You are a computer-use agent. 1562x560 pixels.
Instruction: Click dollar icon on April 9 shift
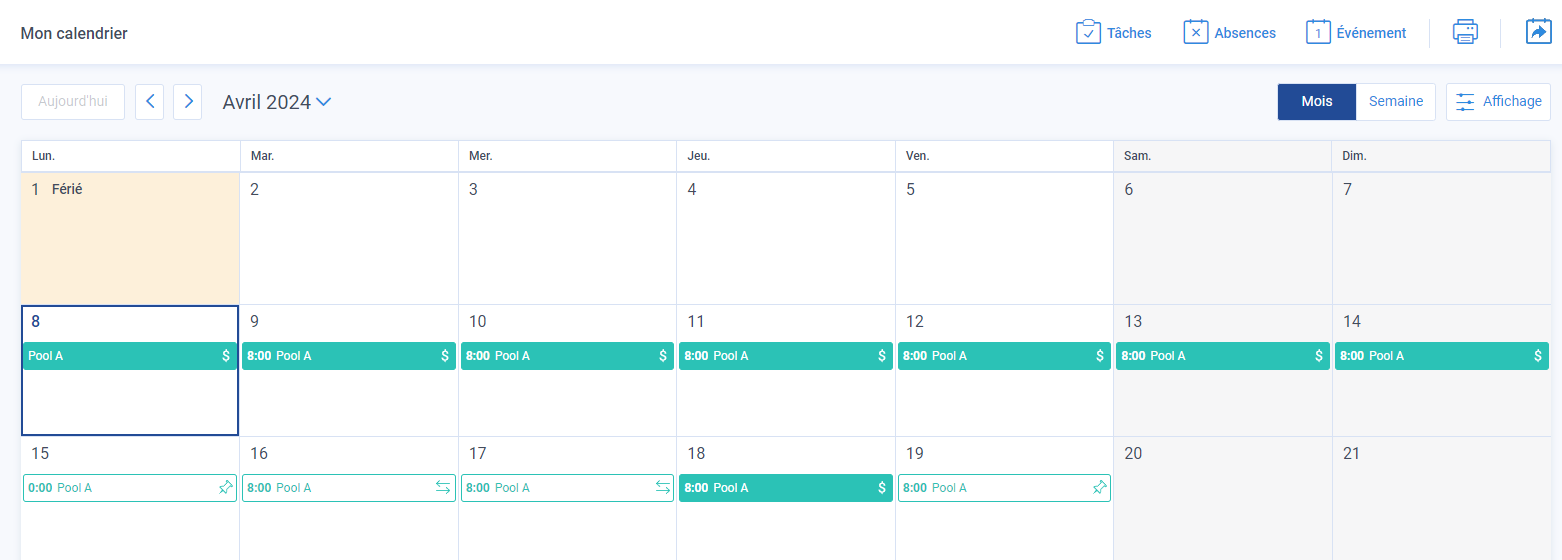(x=444, y=356)
